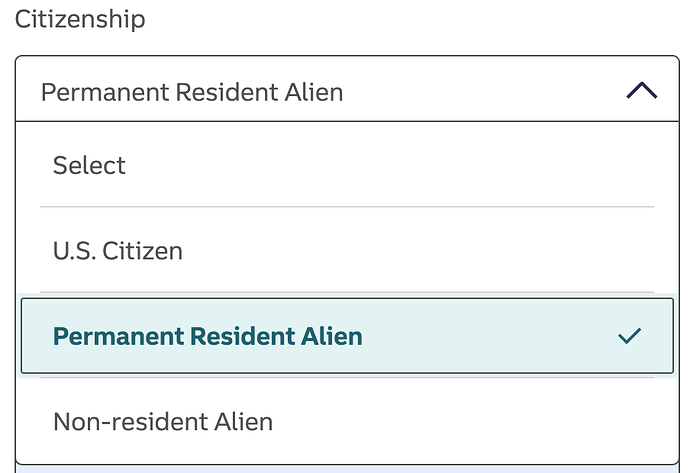The height and width of the screenshot is (473, 690).
Task: Click the chevron arrow to collapse Citizenship dropdown
Action: click(x=641, y=92)
